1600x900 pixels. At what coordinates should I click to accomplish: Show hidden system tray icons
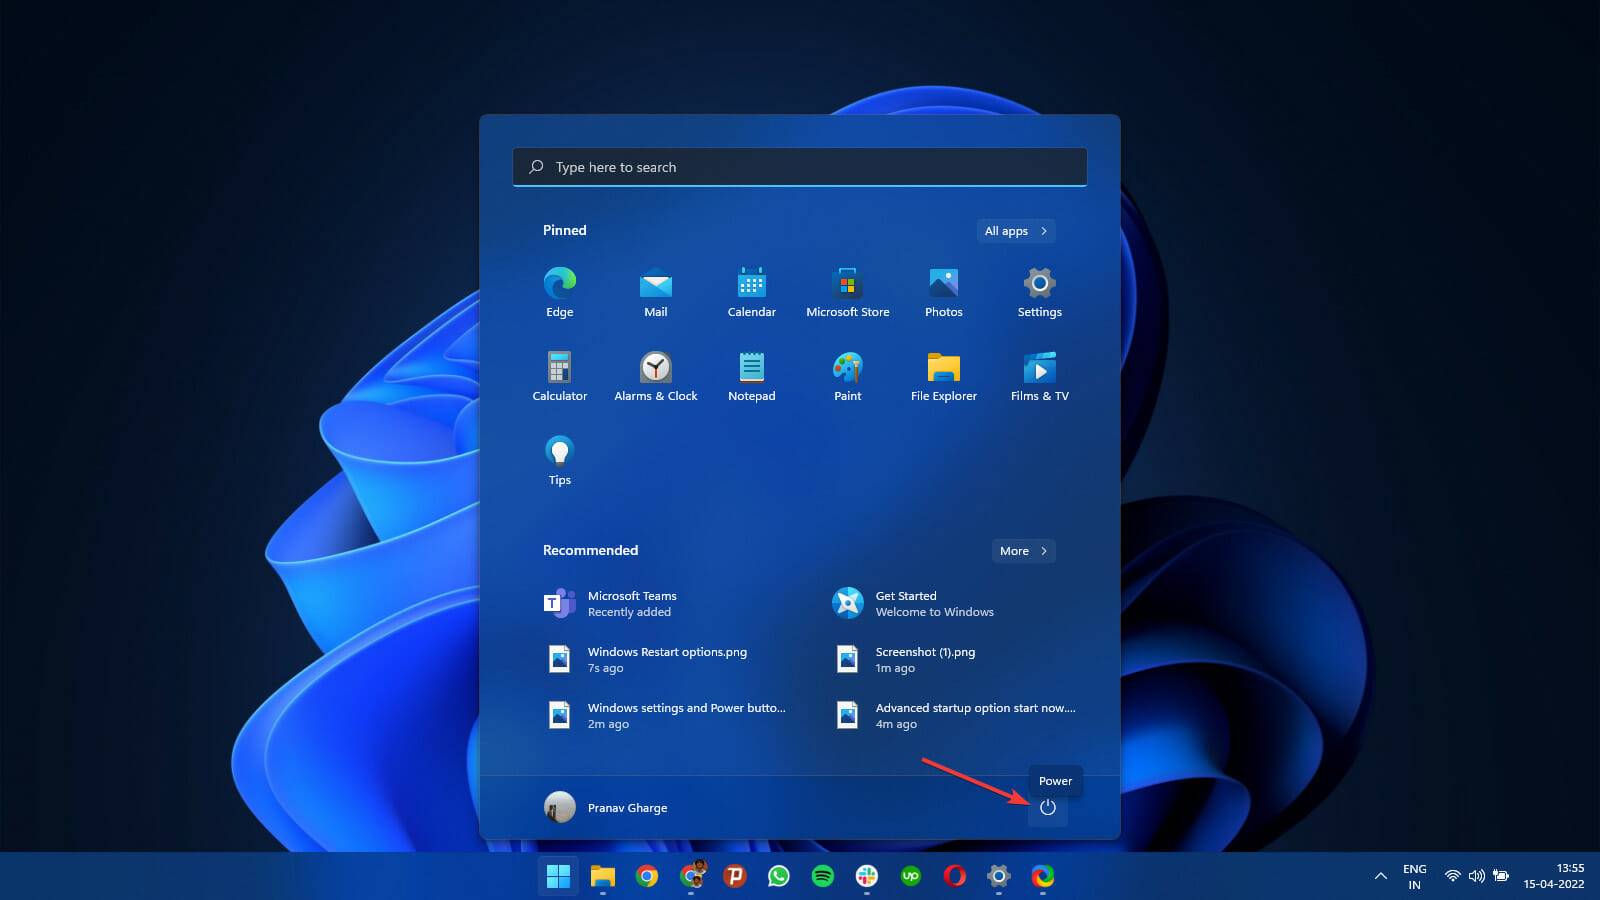pyautogui.click(x=1380, y=875)
